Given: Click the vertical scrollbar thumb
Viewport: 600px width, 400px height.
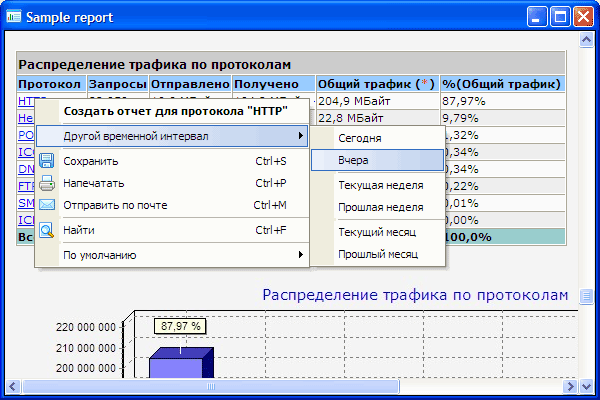Looking at the screenshot, I should 586,296.
